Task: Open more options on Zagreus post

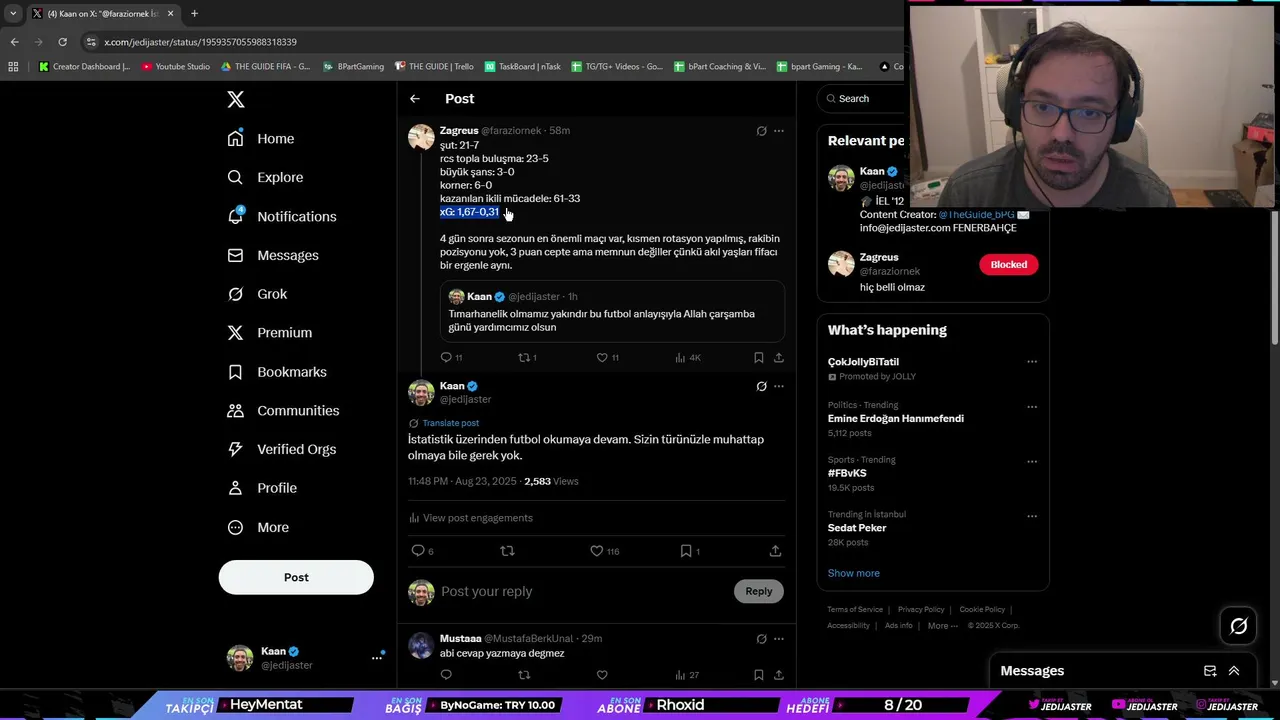Action: click(x=779, y=131)
